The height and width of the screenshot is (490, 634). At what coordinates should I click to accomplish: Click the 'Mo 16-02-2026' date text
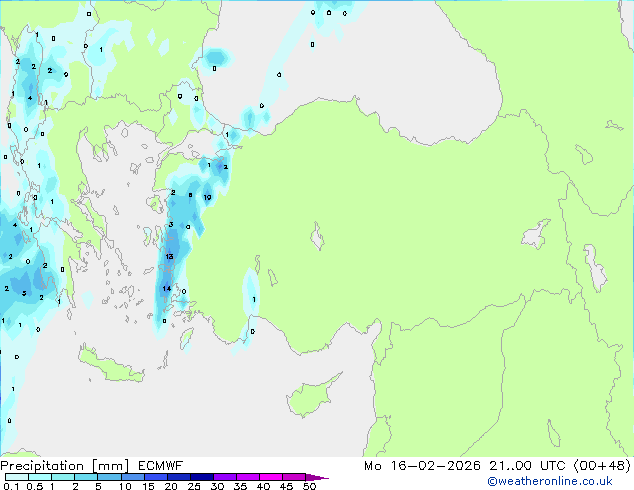tap(422, 466)
